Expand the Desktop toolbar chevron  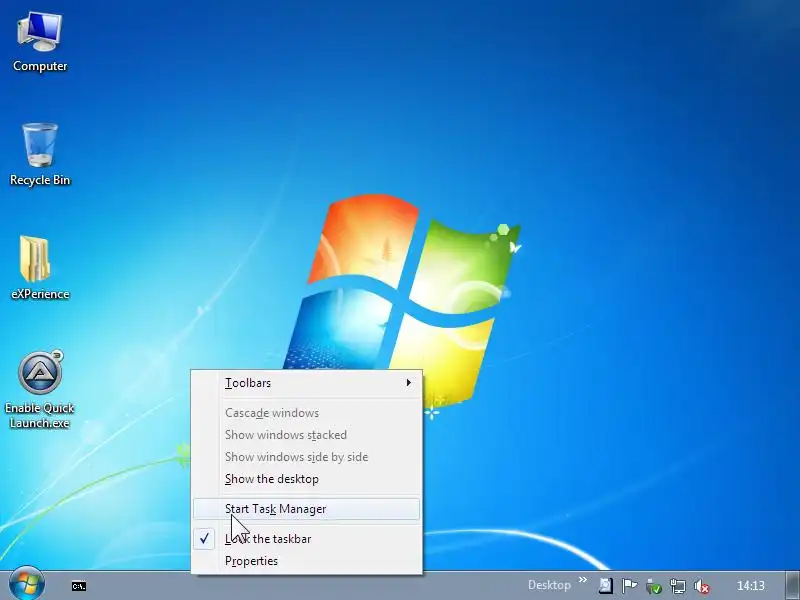point(583,580)
